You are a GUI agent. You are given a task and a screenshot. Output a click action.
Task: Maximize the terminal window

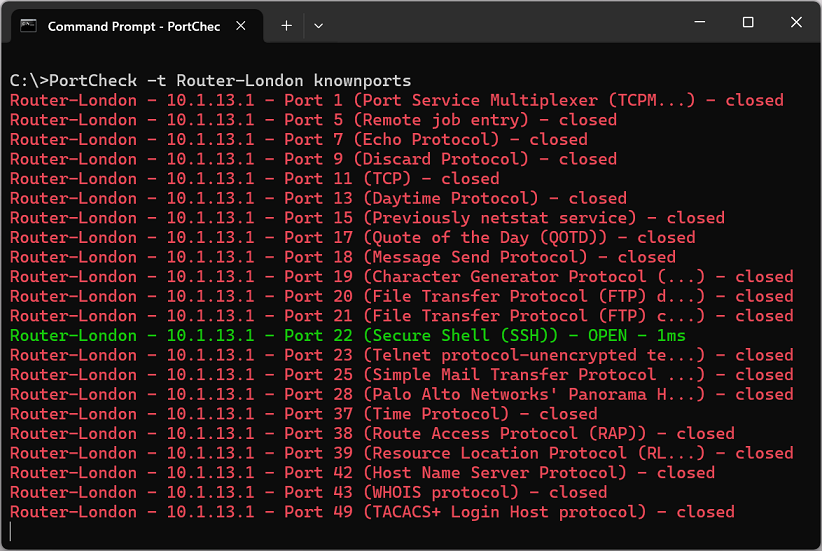[x=748, y=23]
